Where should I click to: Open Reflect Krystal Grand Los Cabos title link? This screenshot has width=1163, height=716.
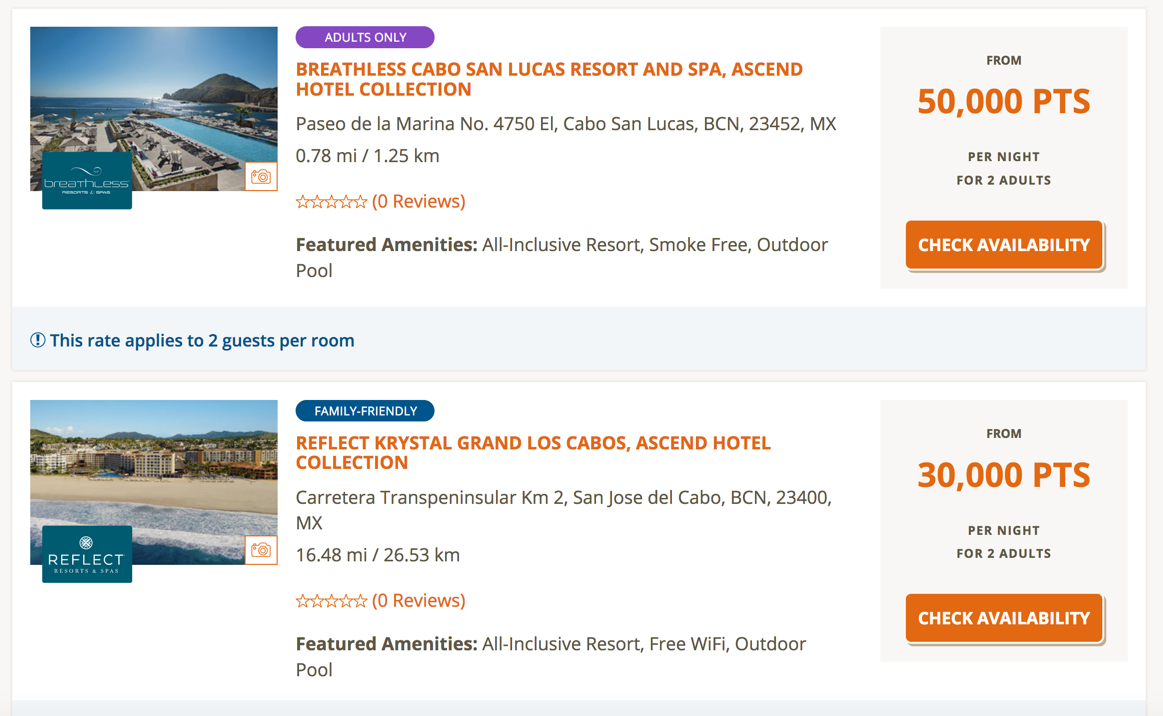coord(532,452)
